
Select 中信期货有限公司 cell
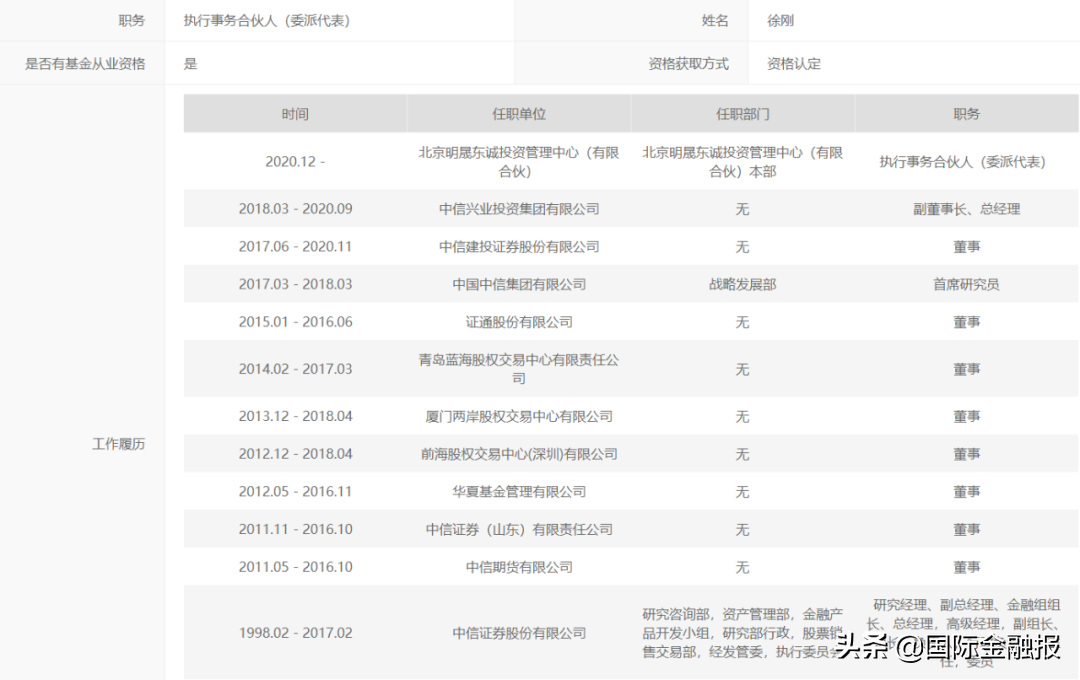[519, 567]
